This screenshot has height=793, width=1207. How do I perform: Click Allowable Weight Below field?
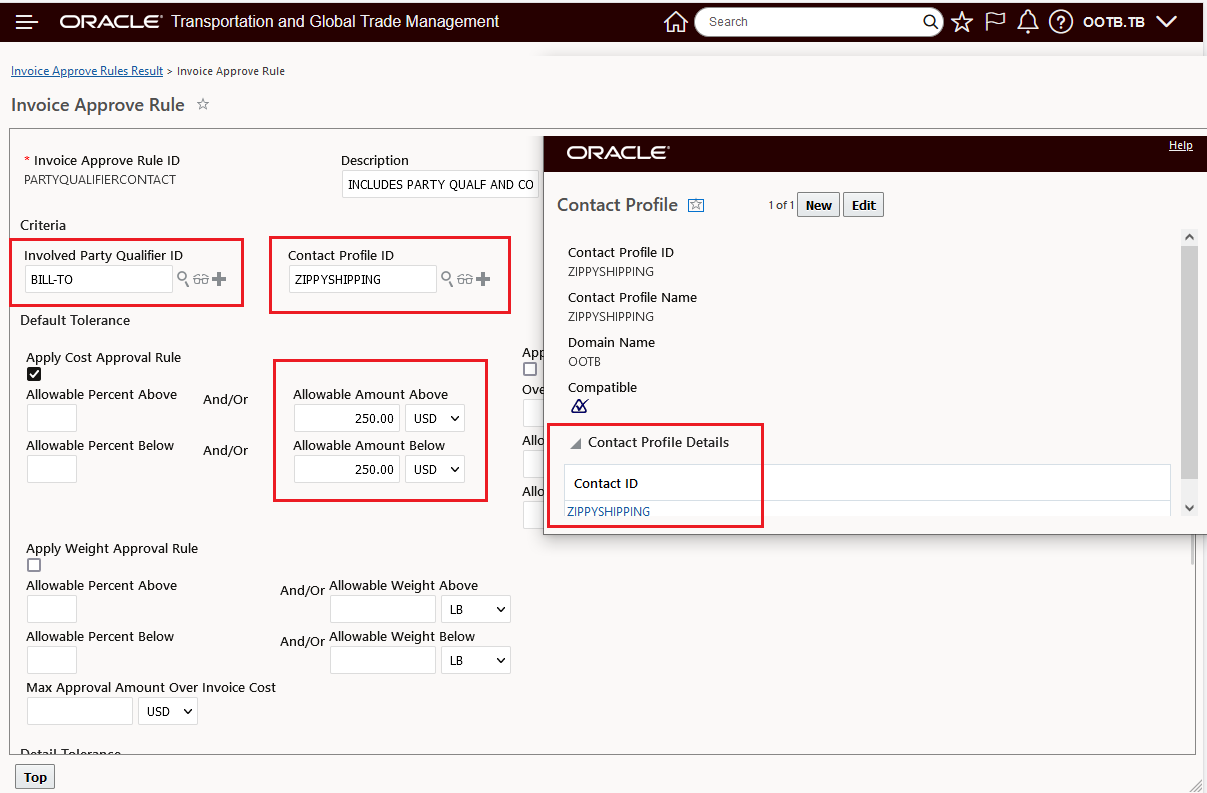click(383, 660)
